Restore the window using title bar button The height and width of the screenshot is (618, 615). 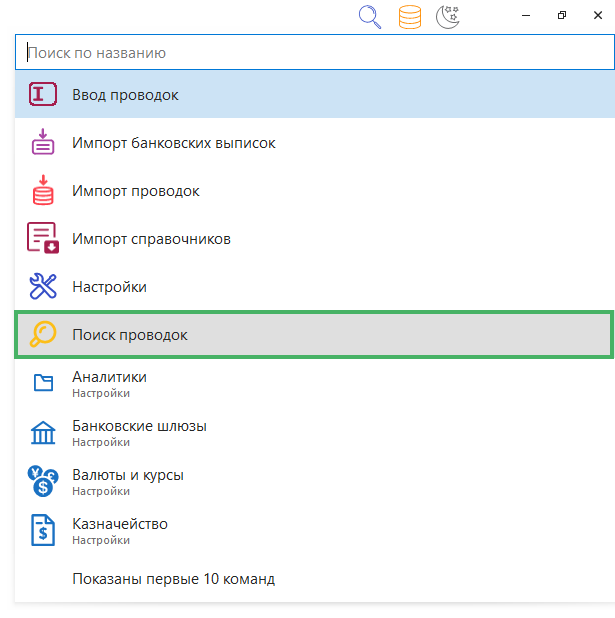pos(563,15)
